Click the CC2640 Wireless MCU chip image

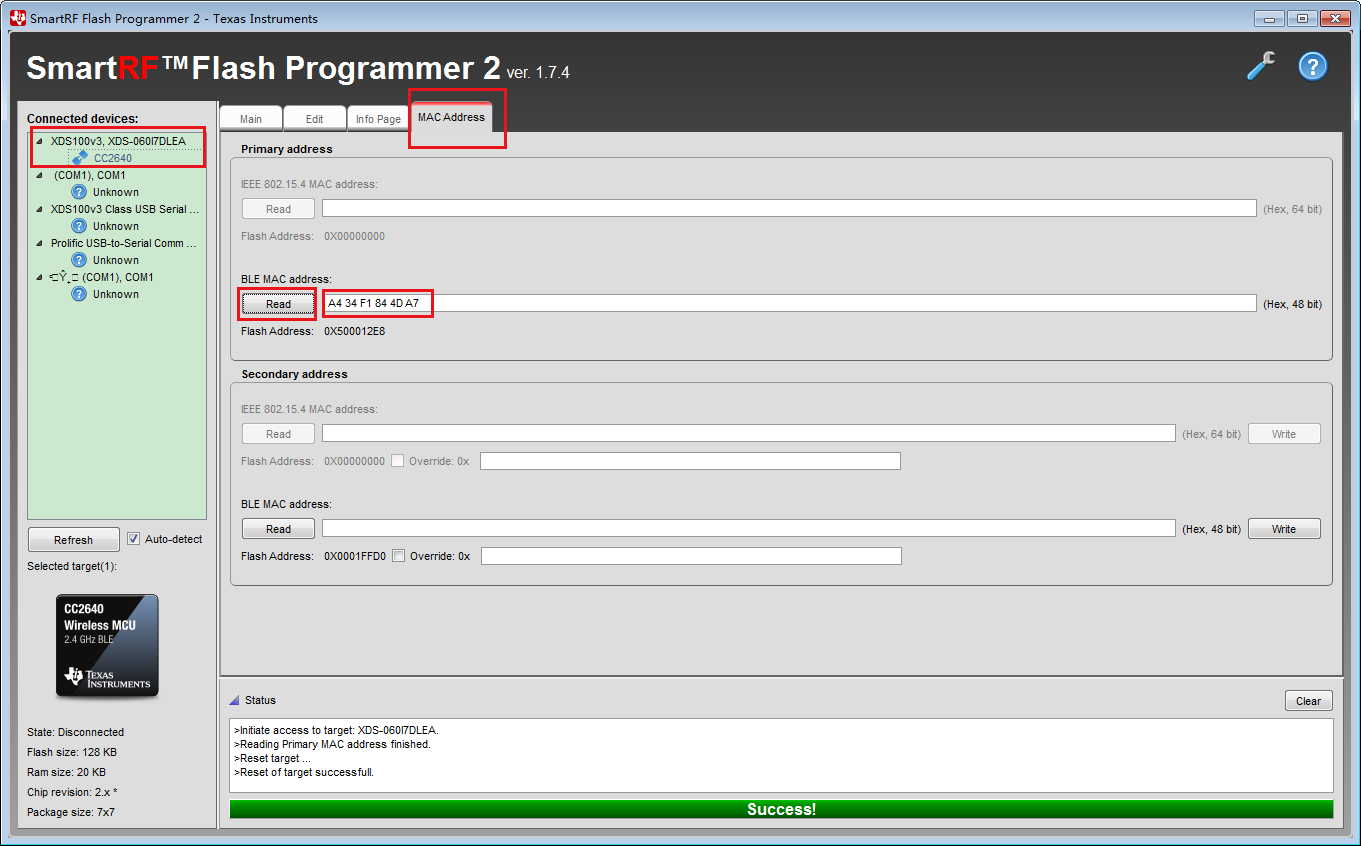tap(107, 646)
